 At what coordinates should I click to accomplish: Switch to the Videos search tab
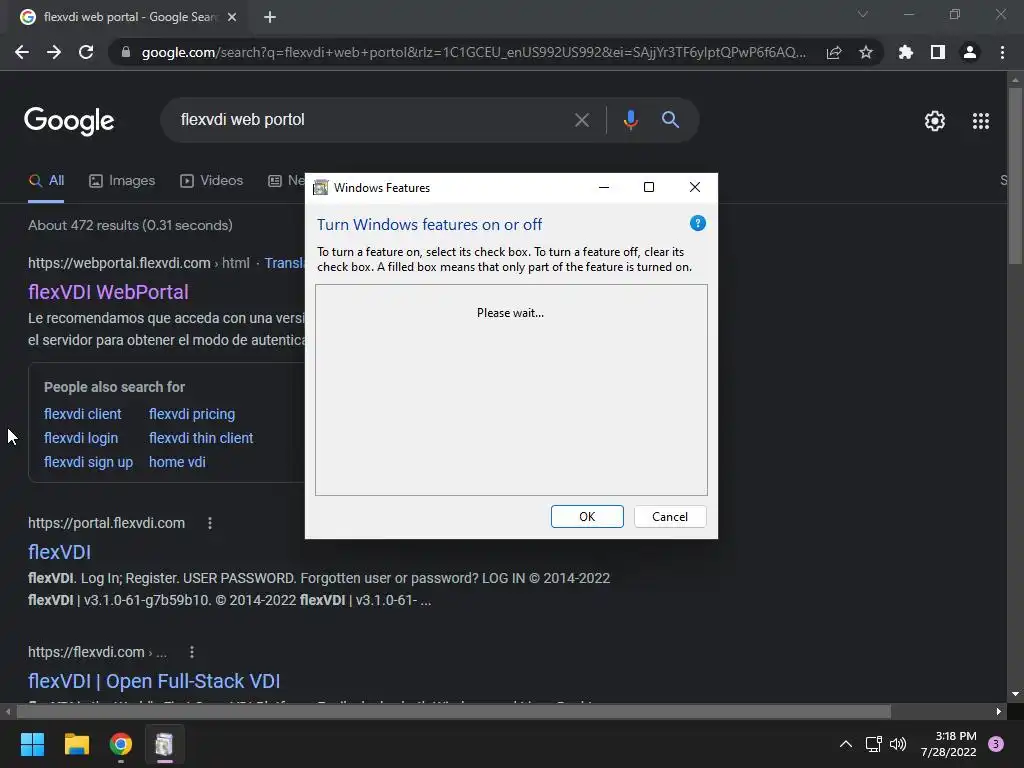pos(212,181)
